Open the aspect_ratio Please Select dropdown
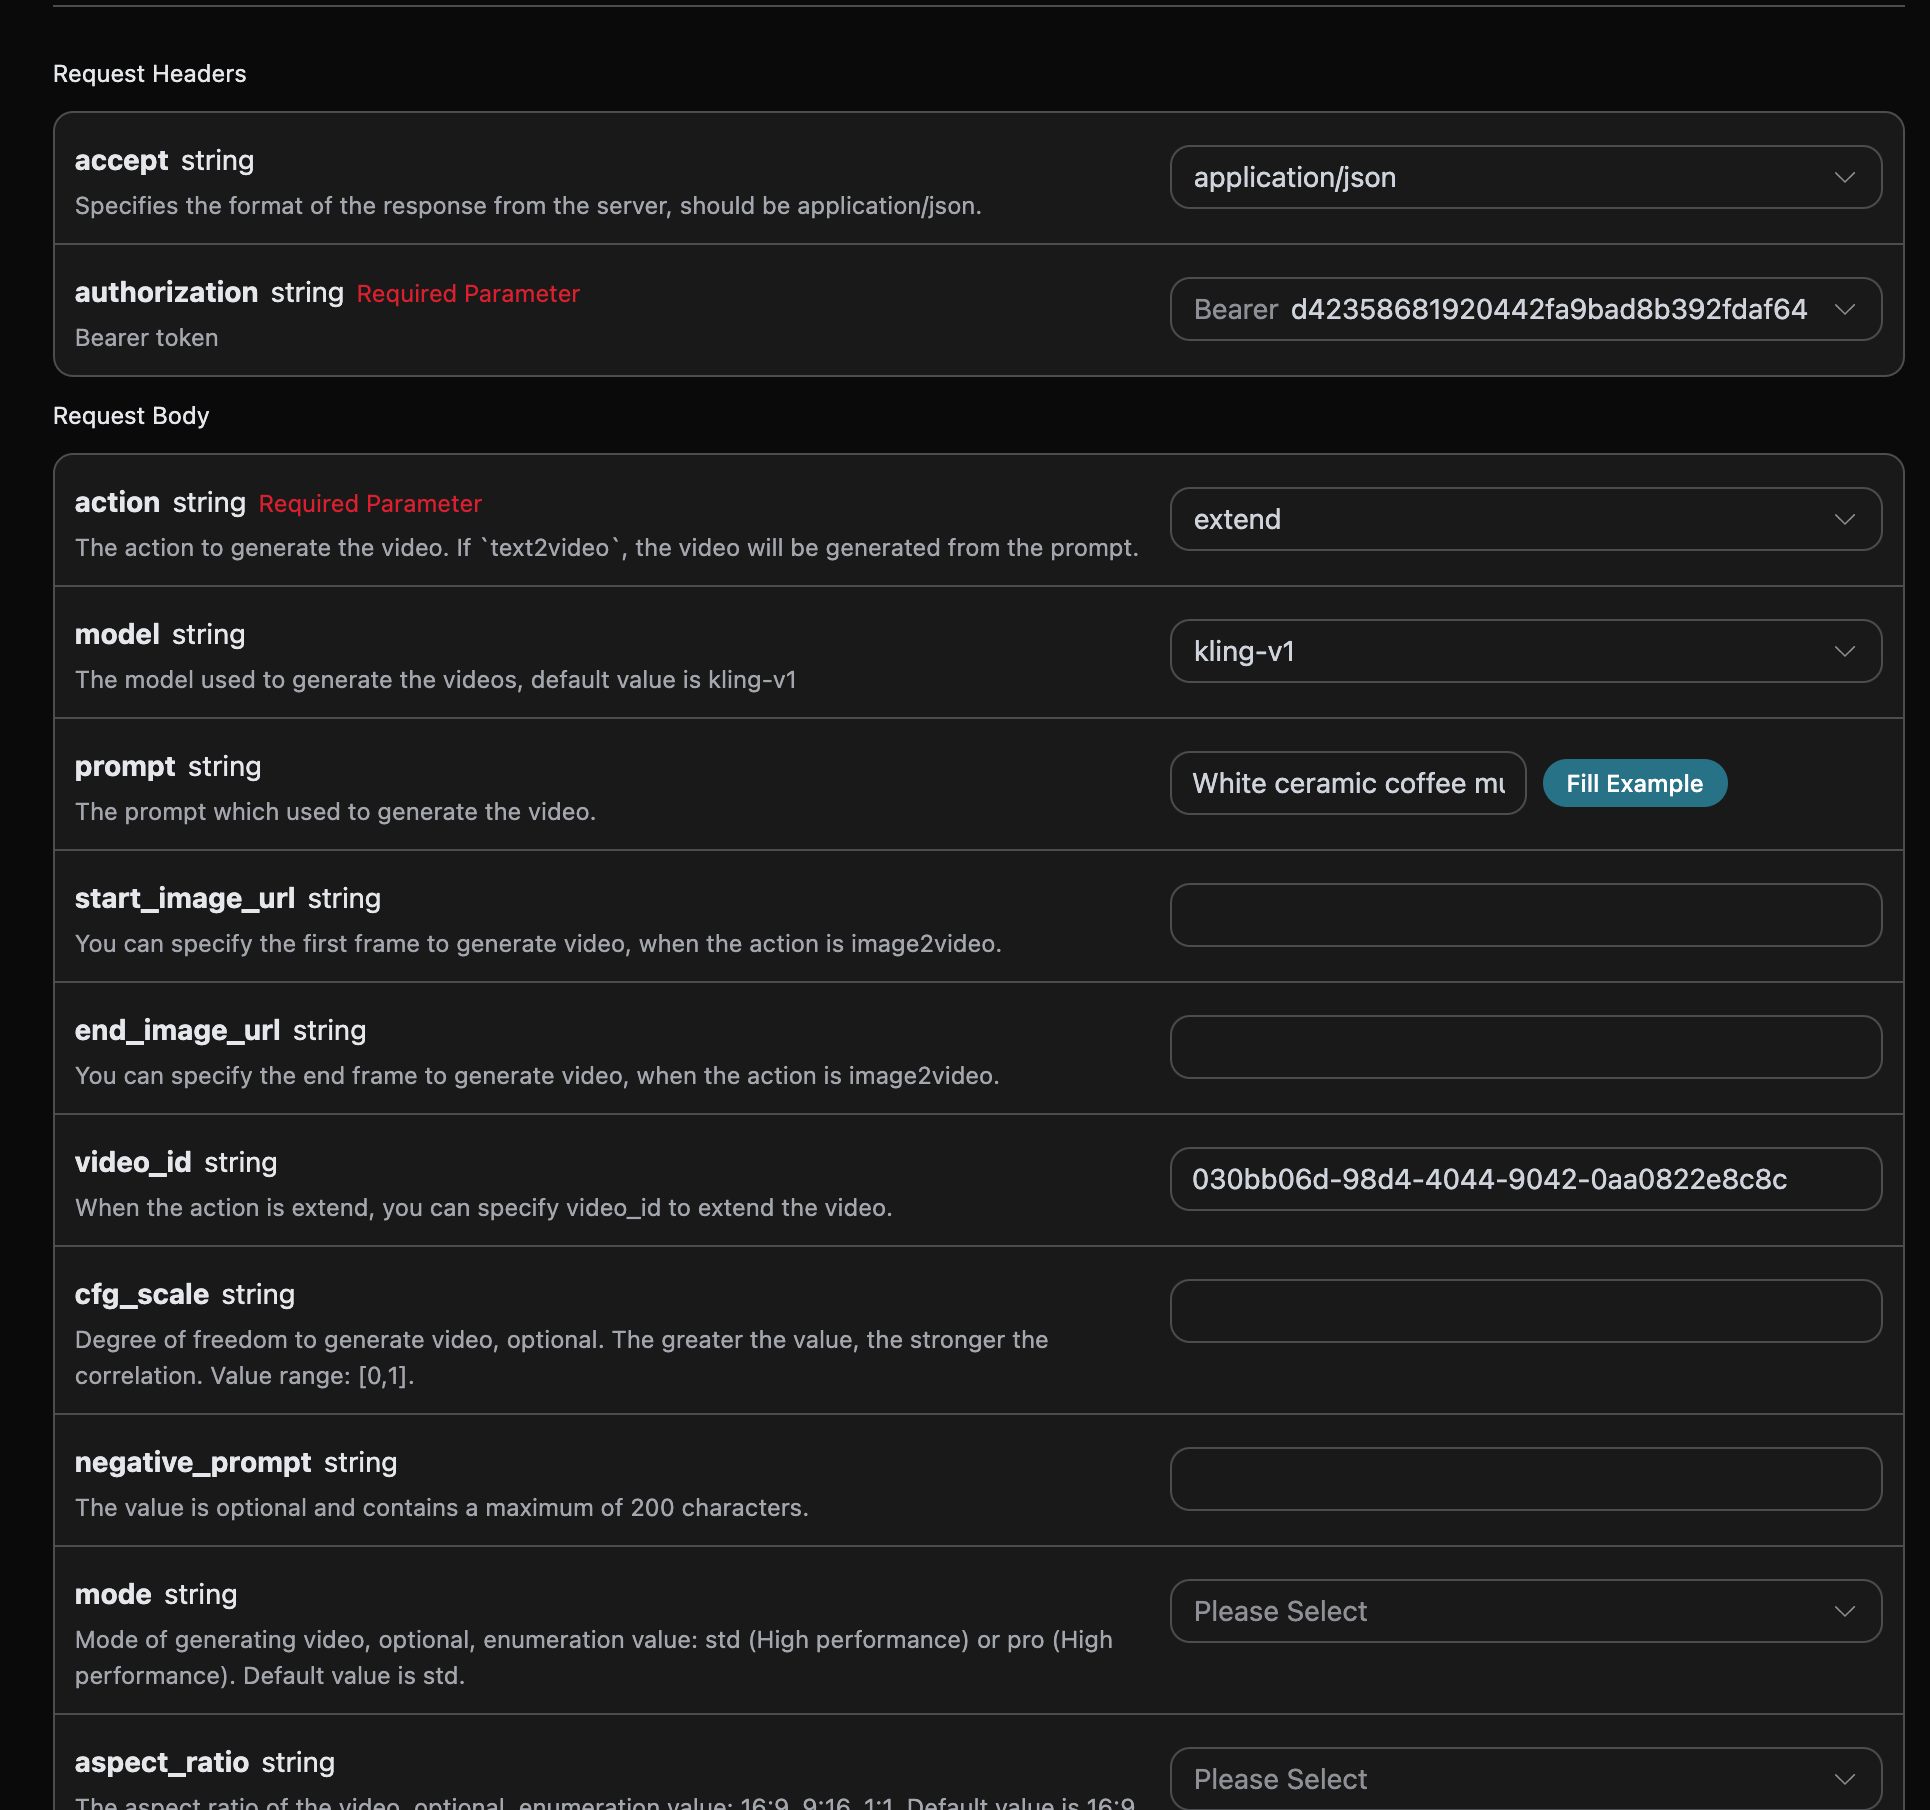 (x=1524, y=1779)
